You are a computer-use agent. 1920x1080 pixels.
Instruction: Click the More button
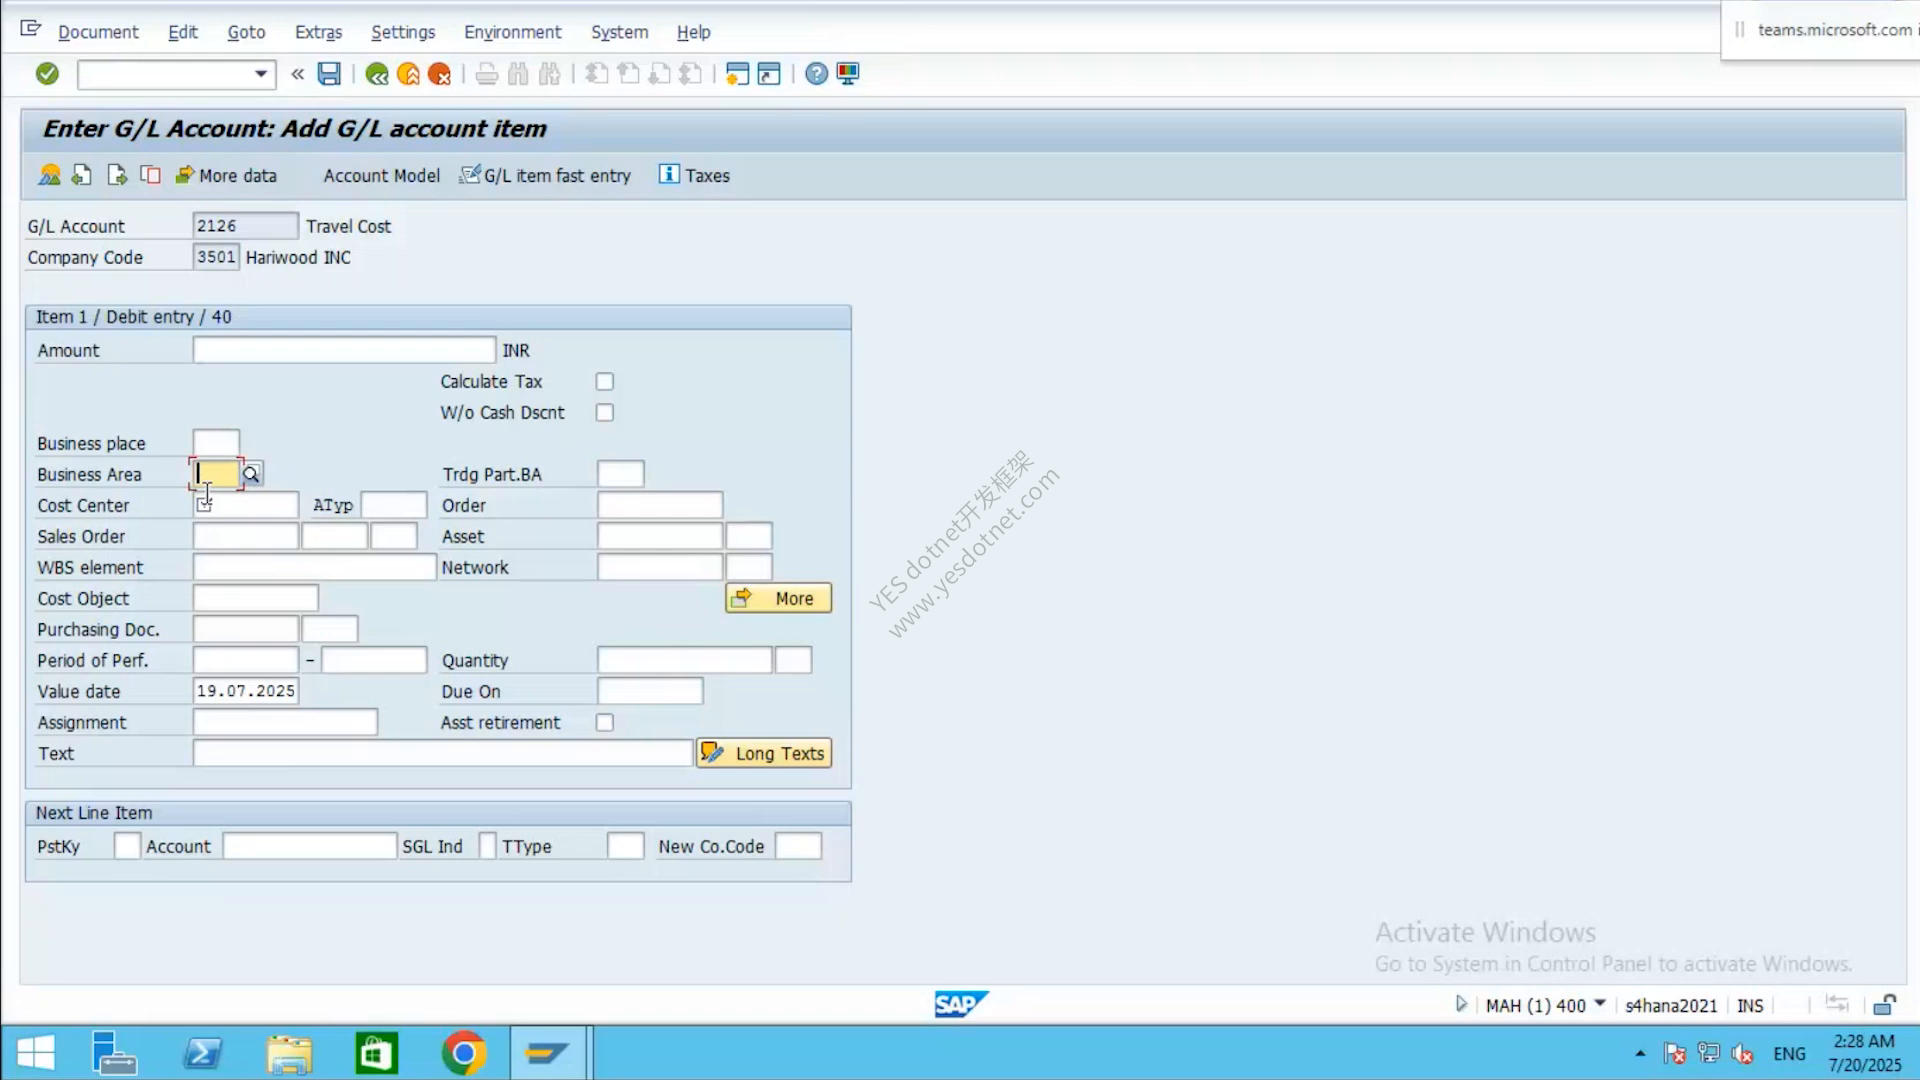(x=779, y=598)
